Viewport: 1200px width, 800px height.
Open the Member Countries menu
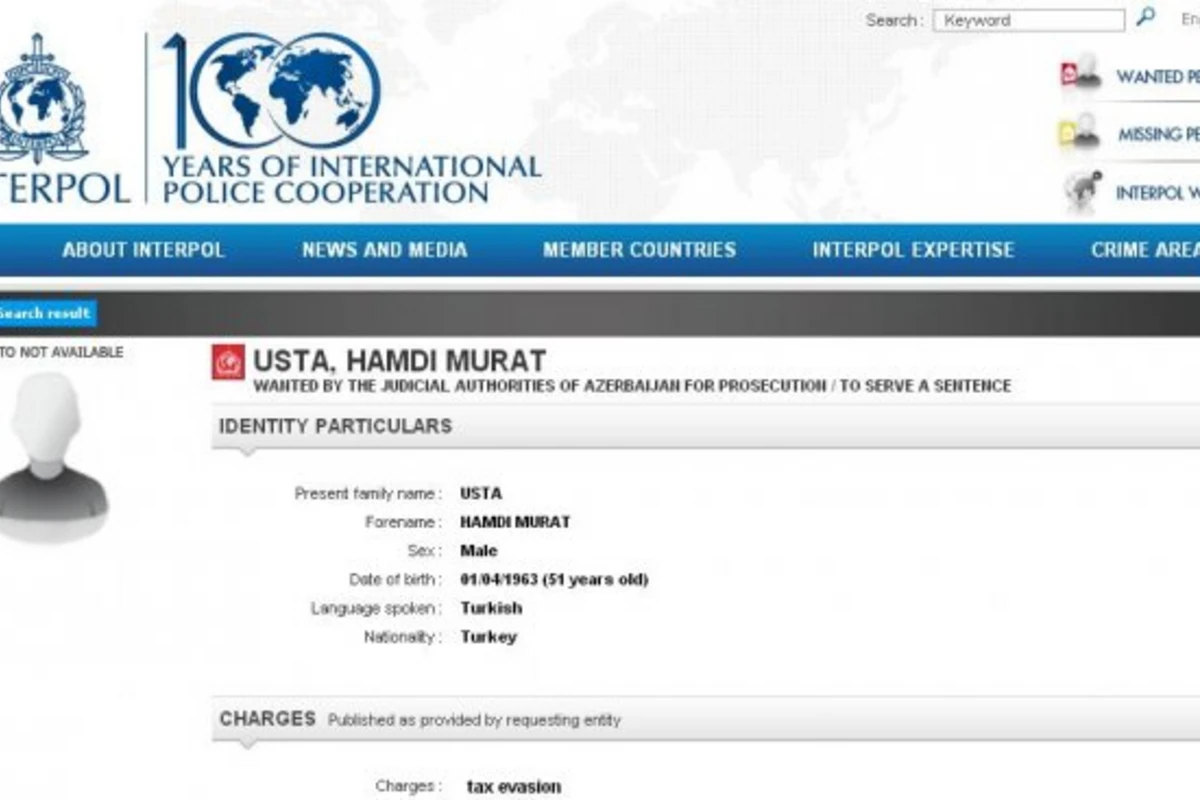click(640, 250)
